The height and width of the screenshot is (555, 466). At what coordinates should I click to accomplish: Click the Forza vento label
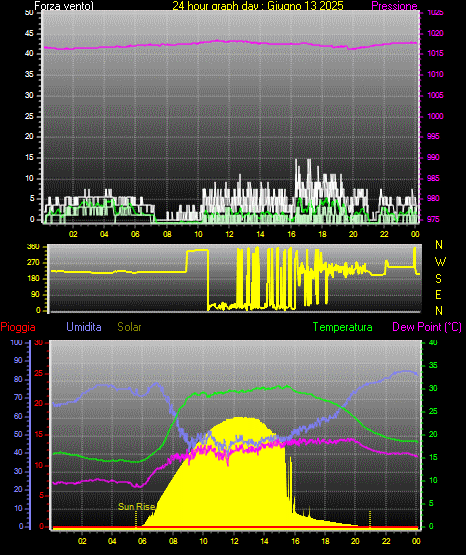(64, 6)
